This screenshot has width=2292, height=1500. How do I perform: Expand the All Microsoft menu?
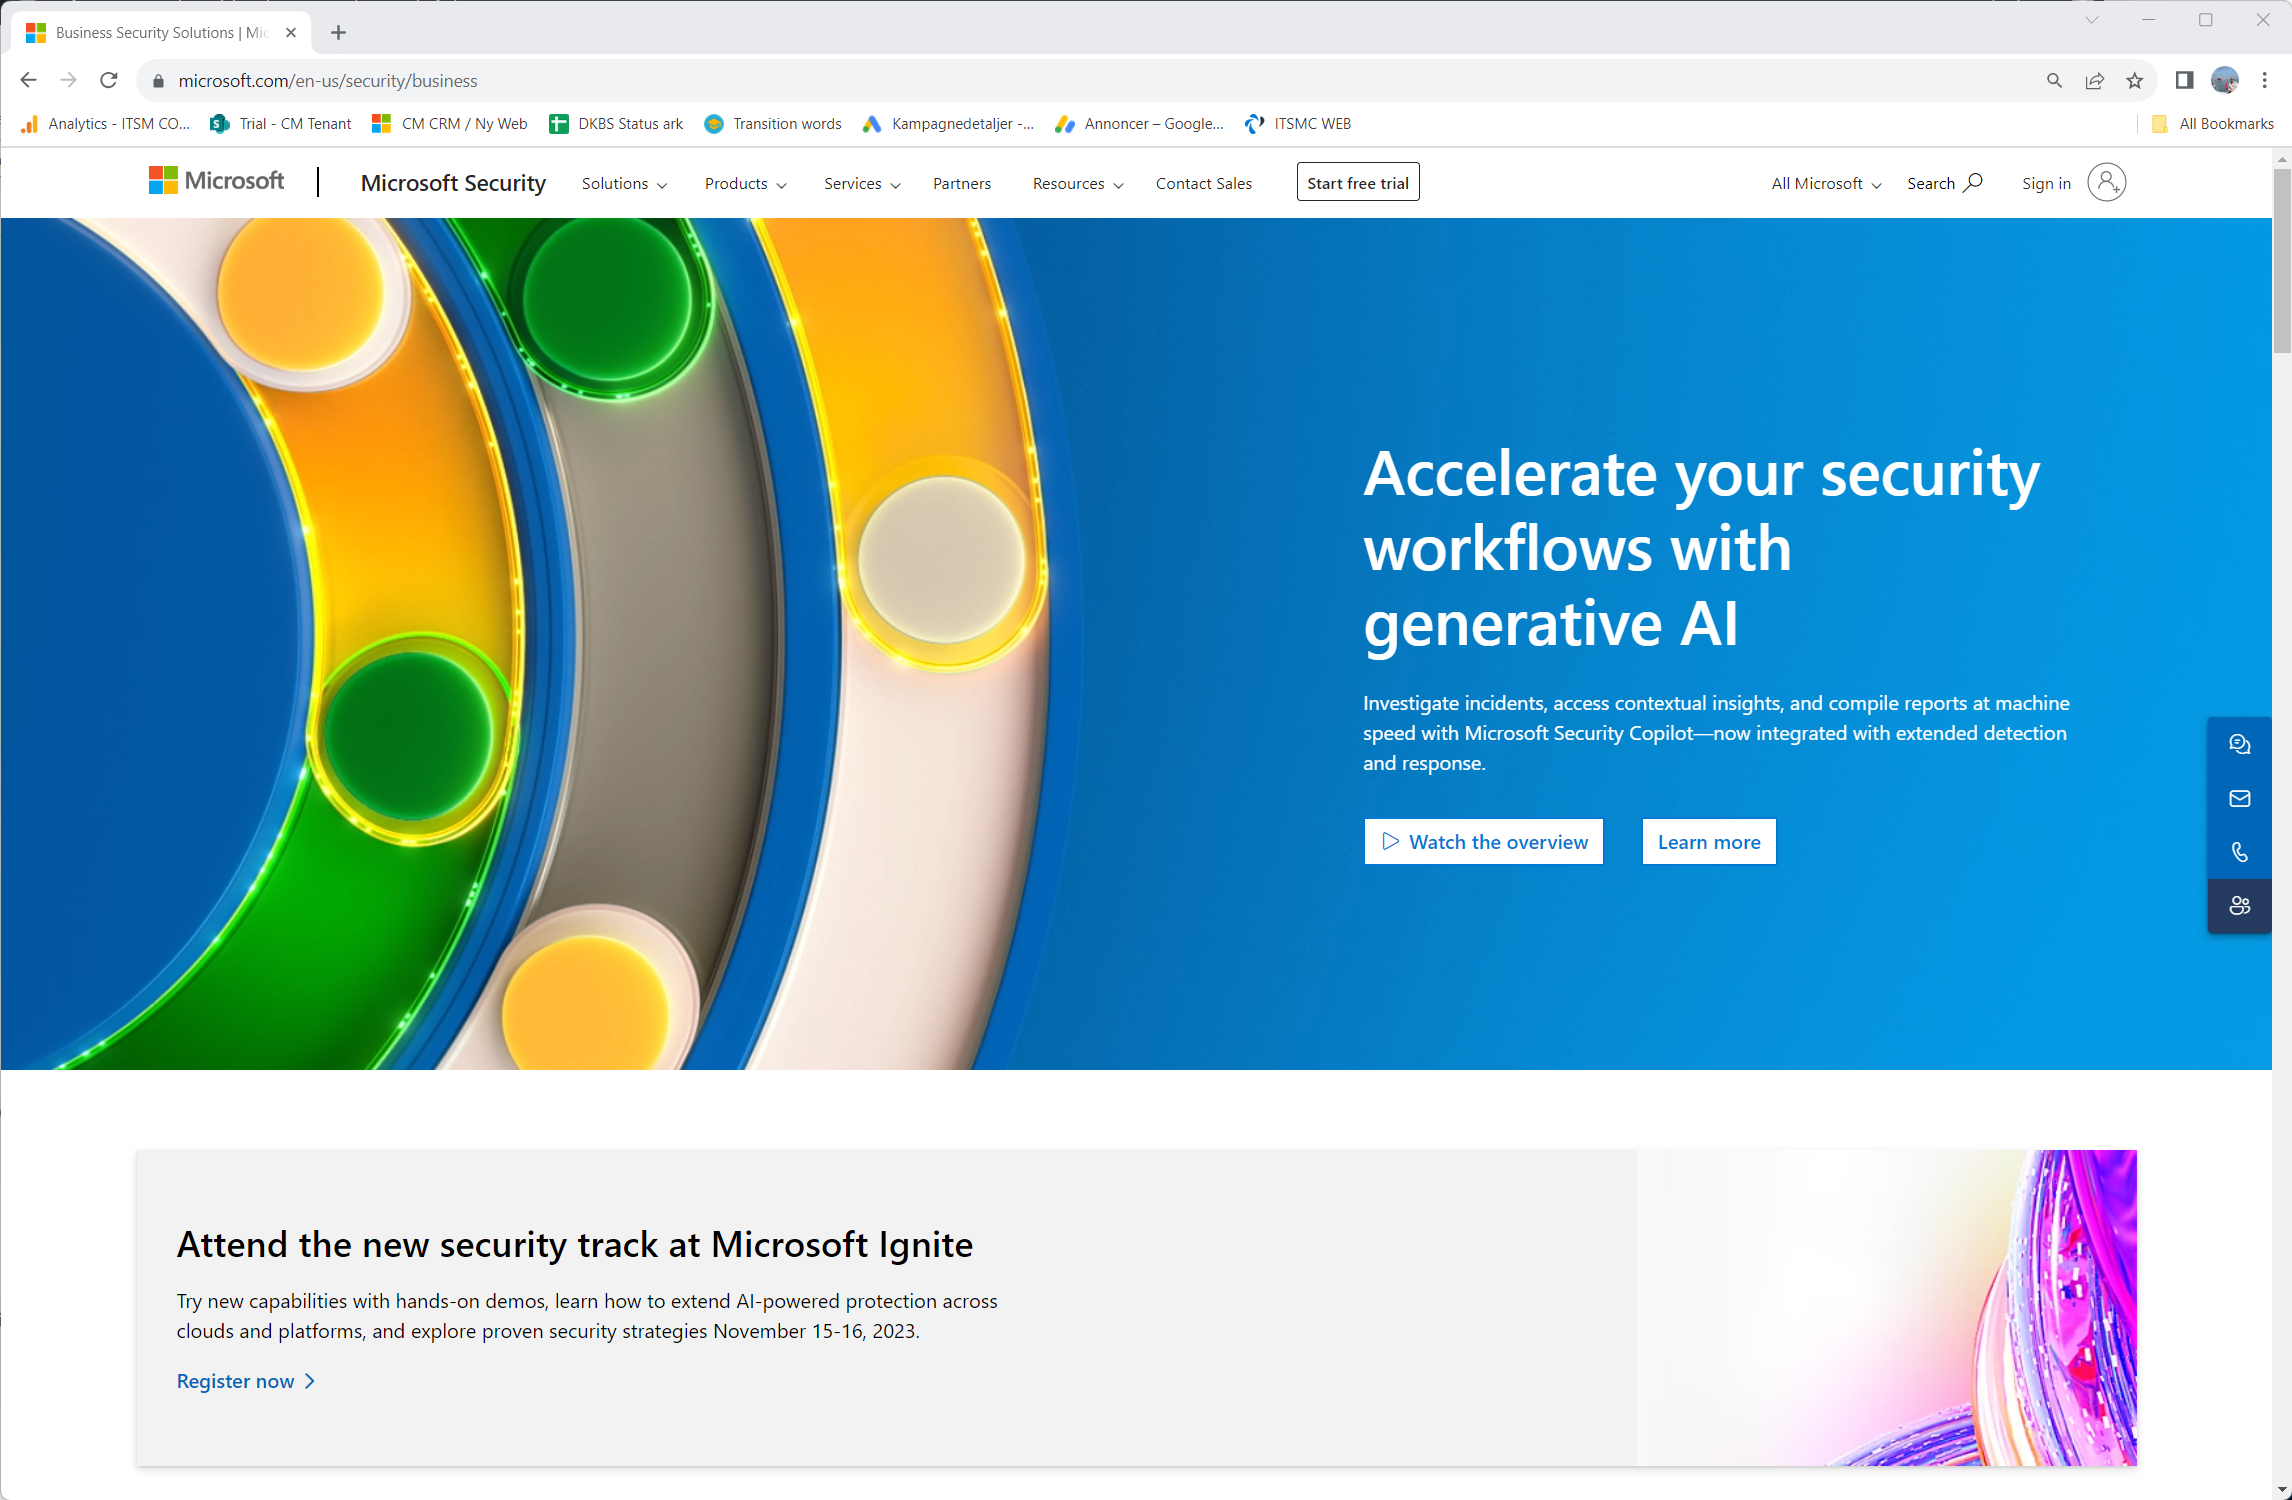pyautogui.click(x=1826, y=184)
